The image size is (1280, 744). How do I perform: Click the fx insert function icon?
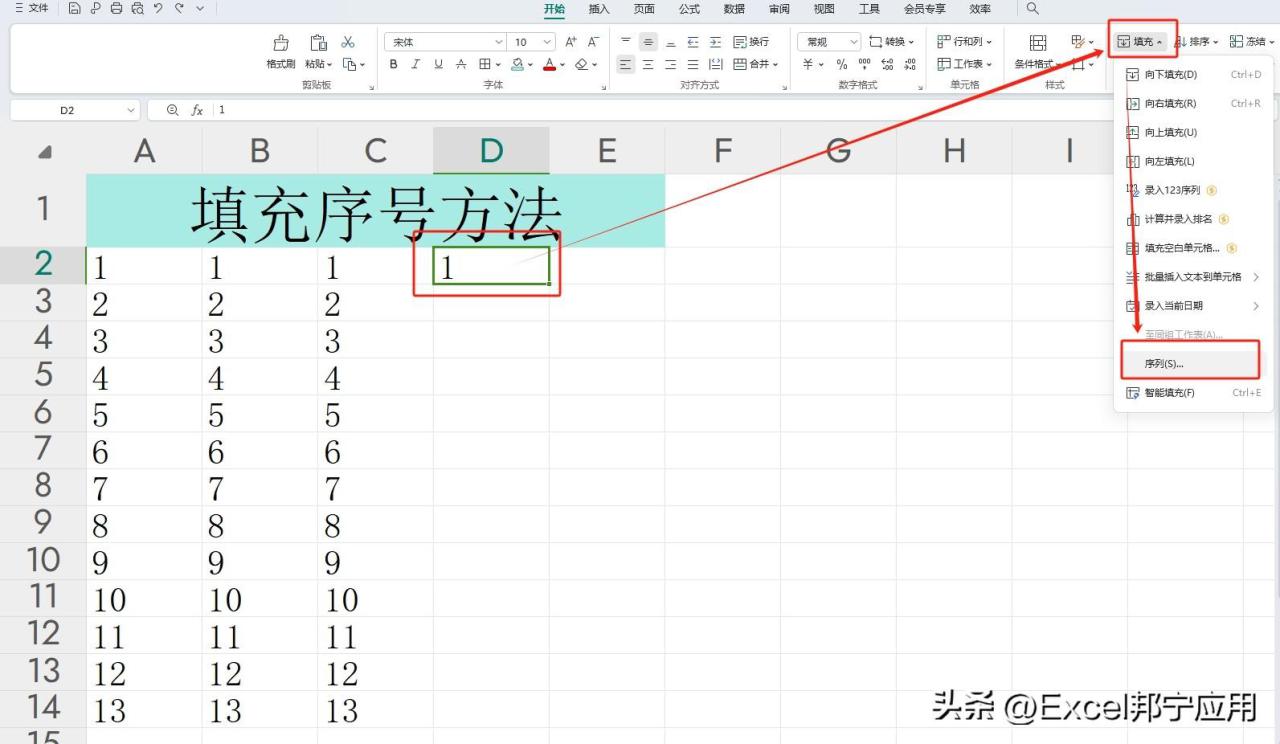pyautogui.click(x=197, y=110)
